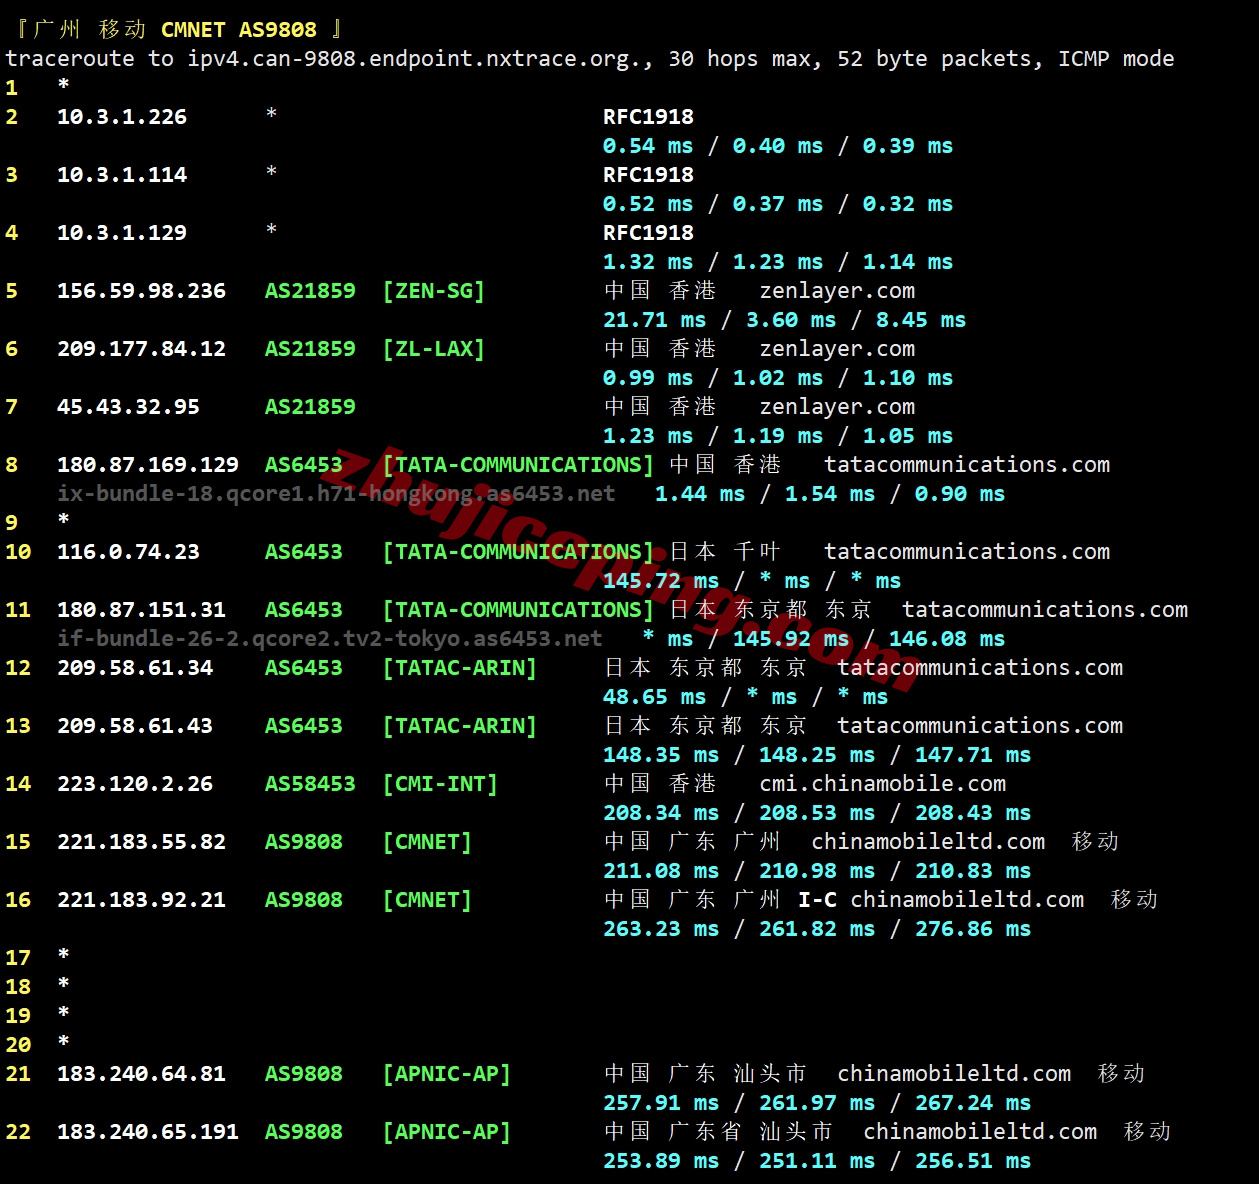Click the if-bundle-26-2 tokyo reverse DNS name

click(330, 639)
